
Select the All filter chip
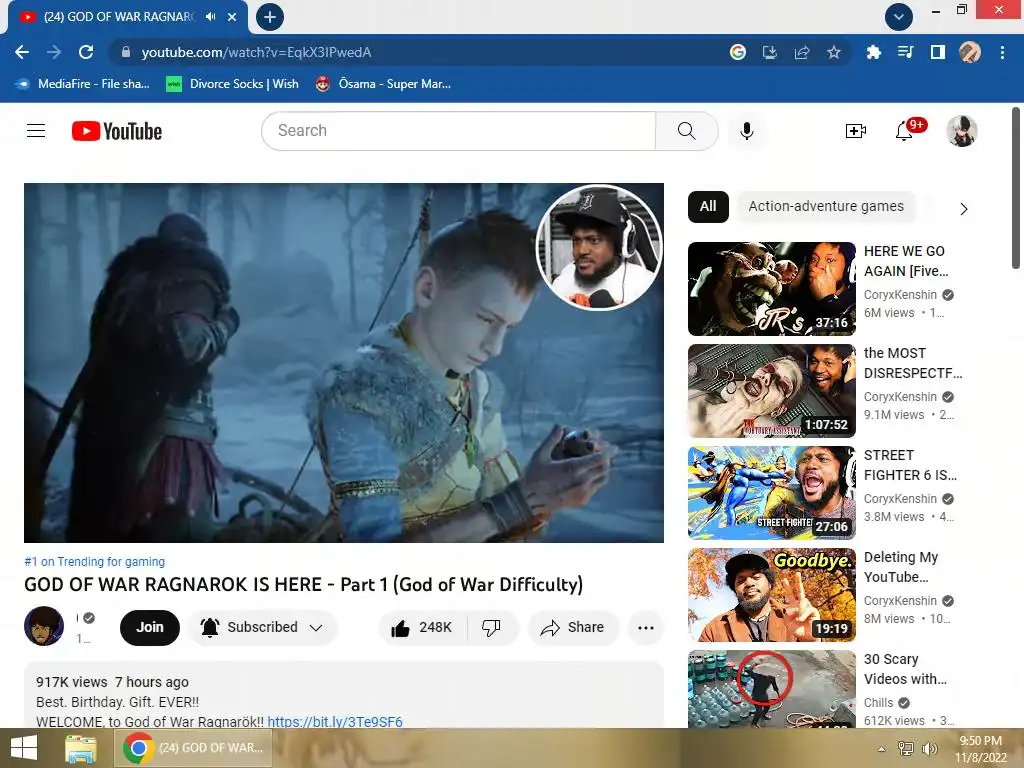pos(708,206)
